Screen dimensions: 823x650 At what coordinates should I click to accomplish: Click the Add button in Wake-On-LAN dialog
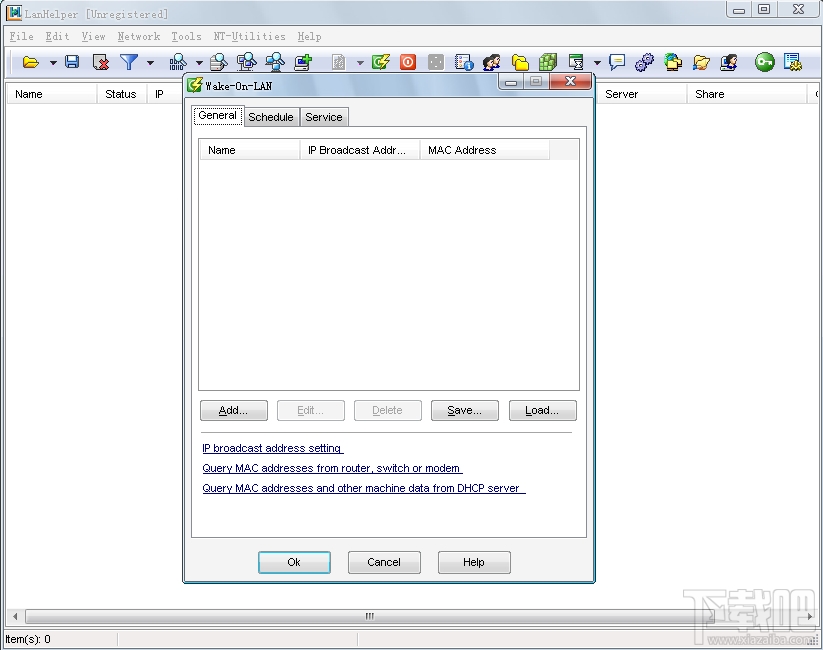point(233,410)
